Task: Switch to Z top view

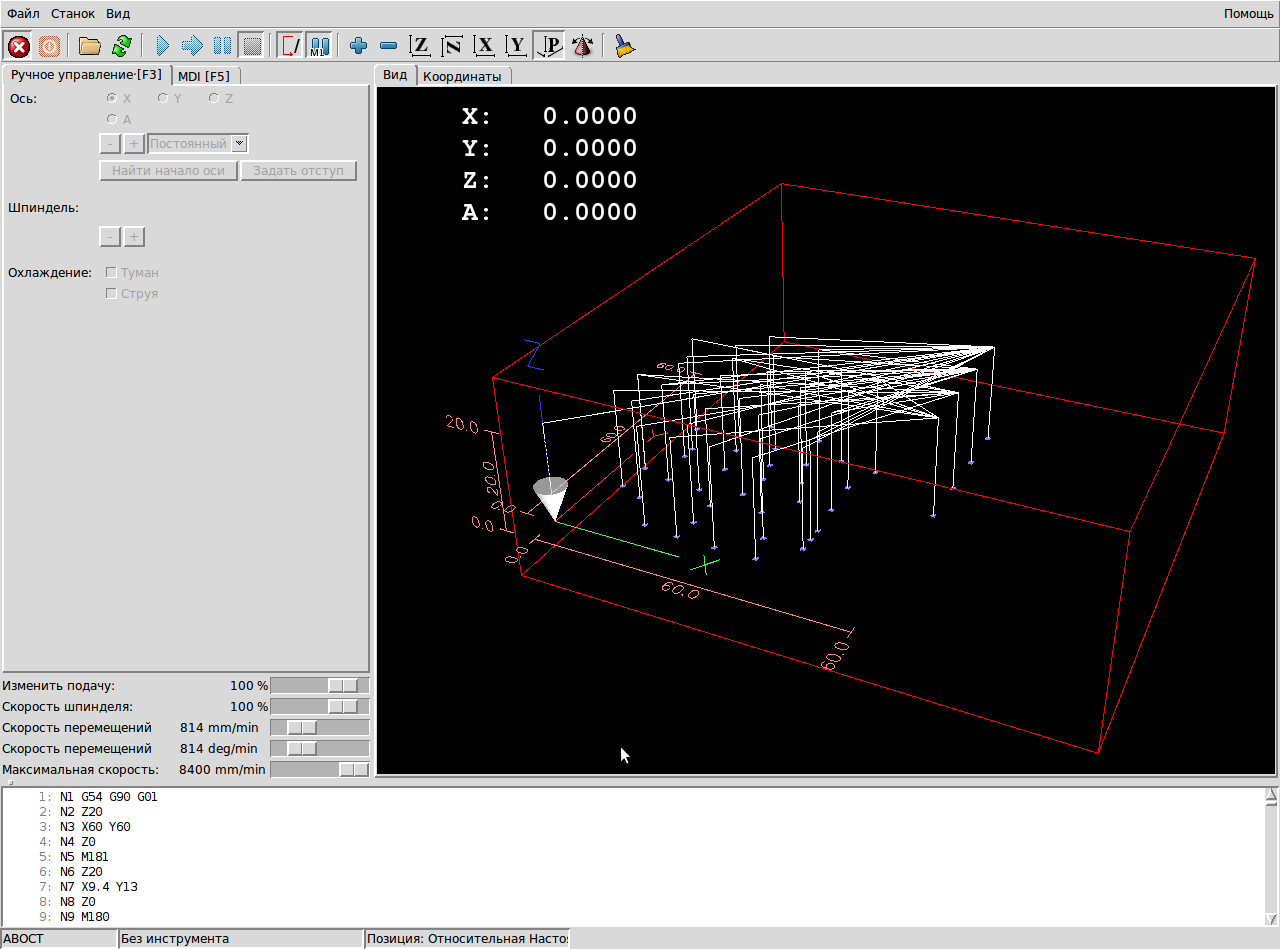Action: pyautogui.click(x=421, y=46)
